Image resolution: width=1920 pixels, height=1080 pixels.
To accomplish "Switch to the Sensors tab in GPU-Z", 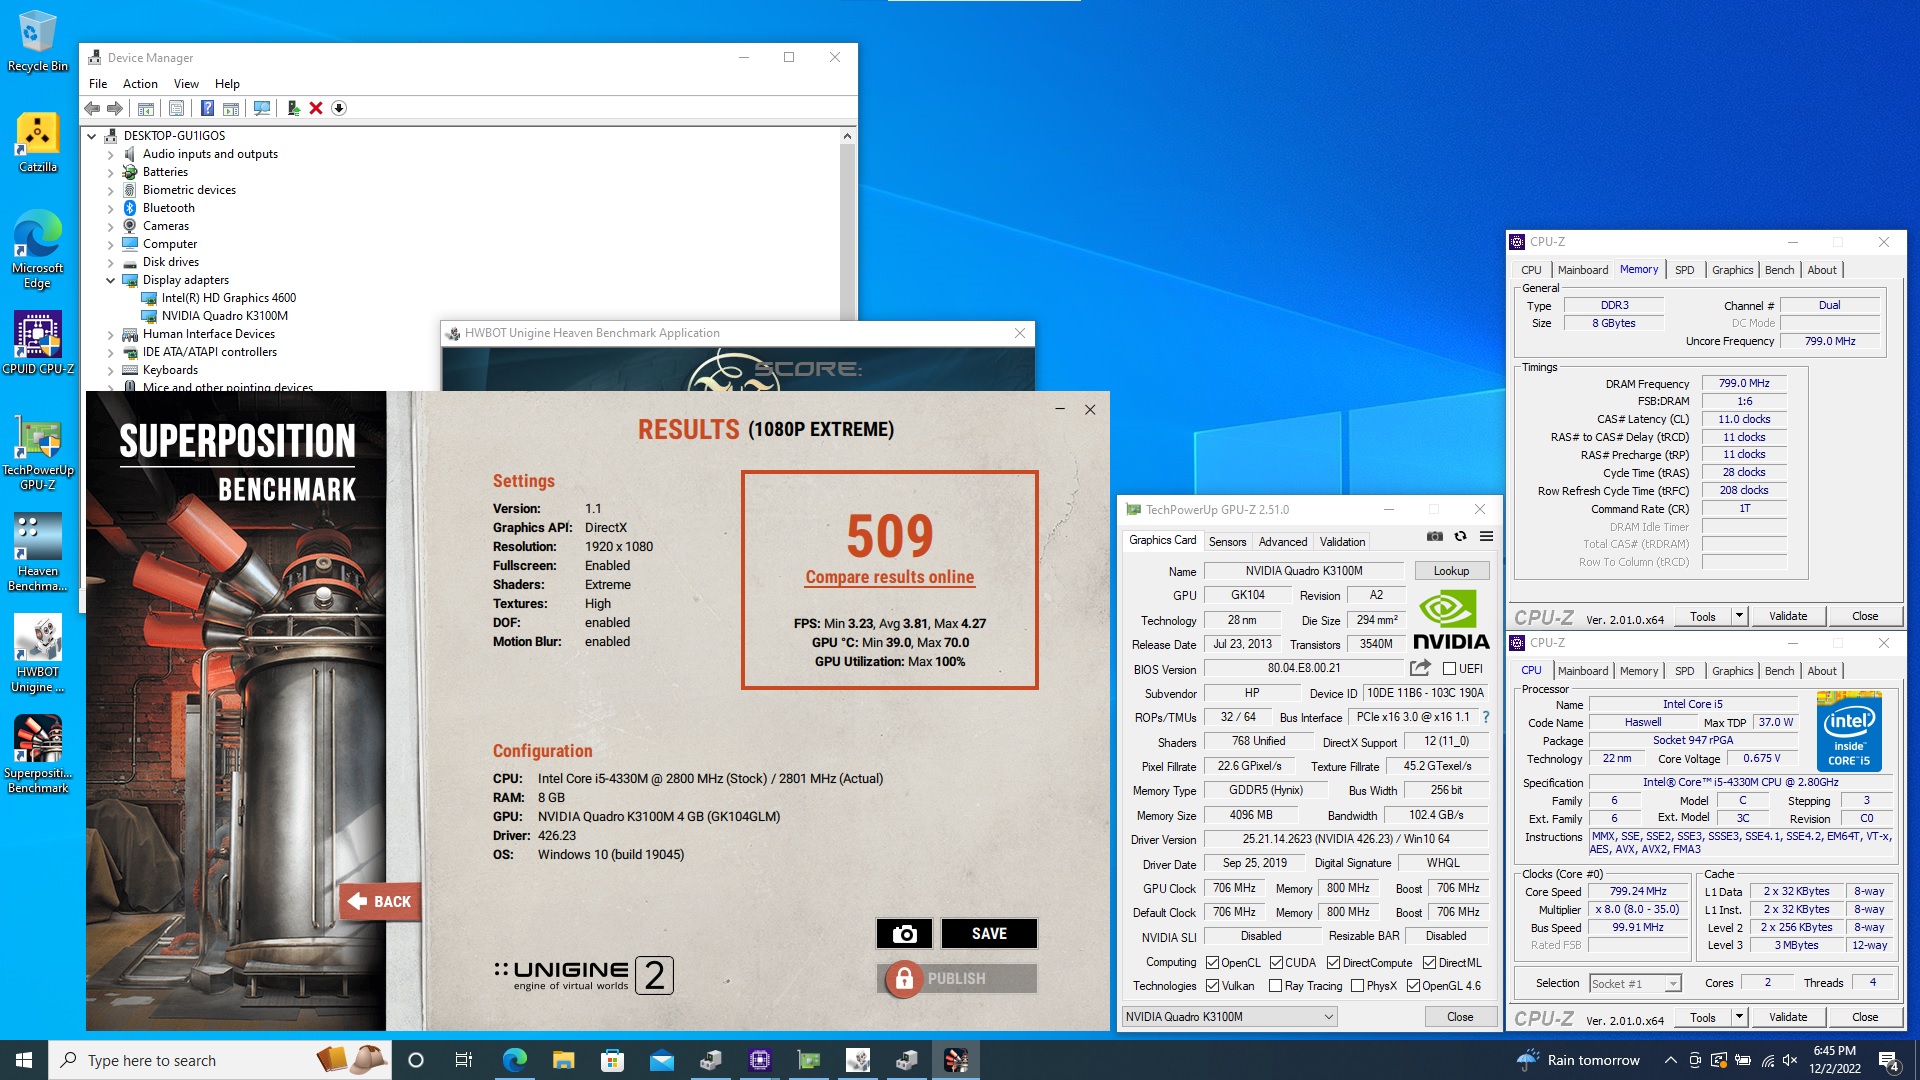I will (x=1227, y=542).
